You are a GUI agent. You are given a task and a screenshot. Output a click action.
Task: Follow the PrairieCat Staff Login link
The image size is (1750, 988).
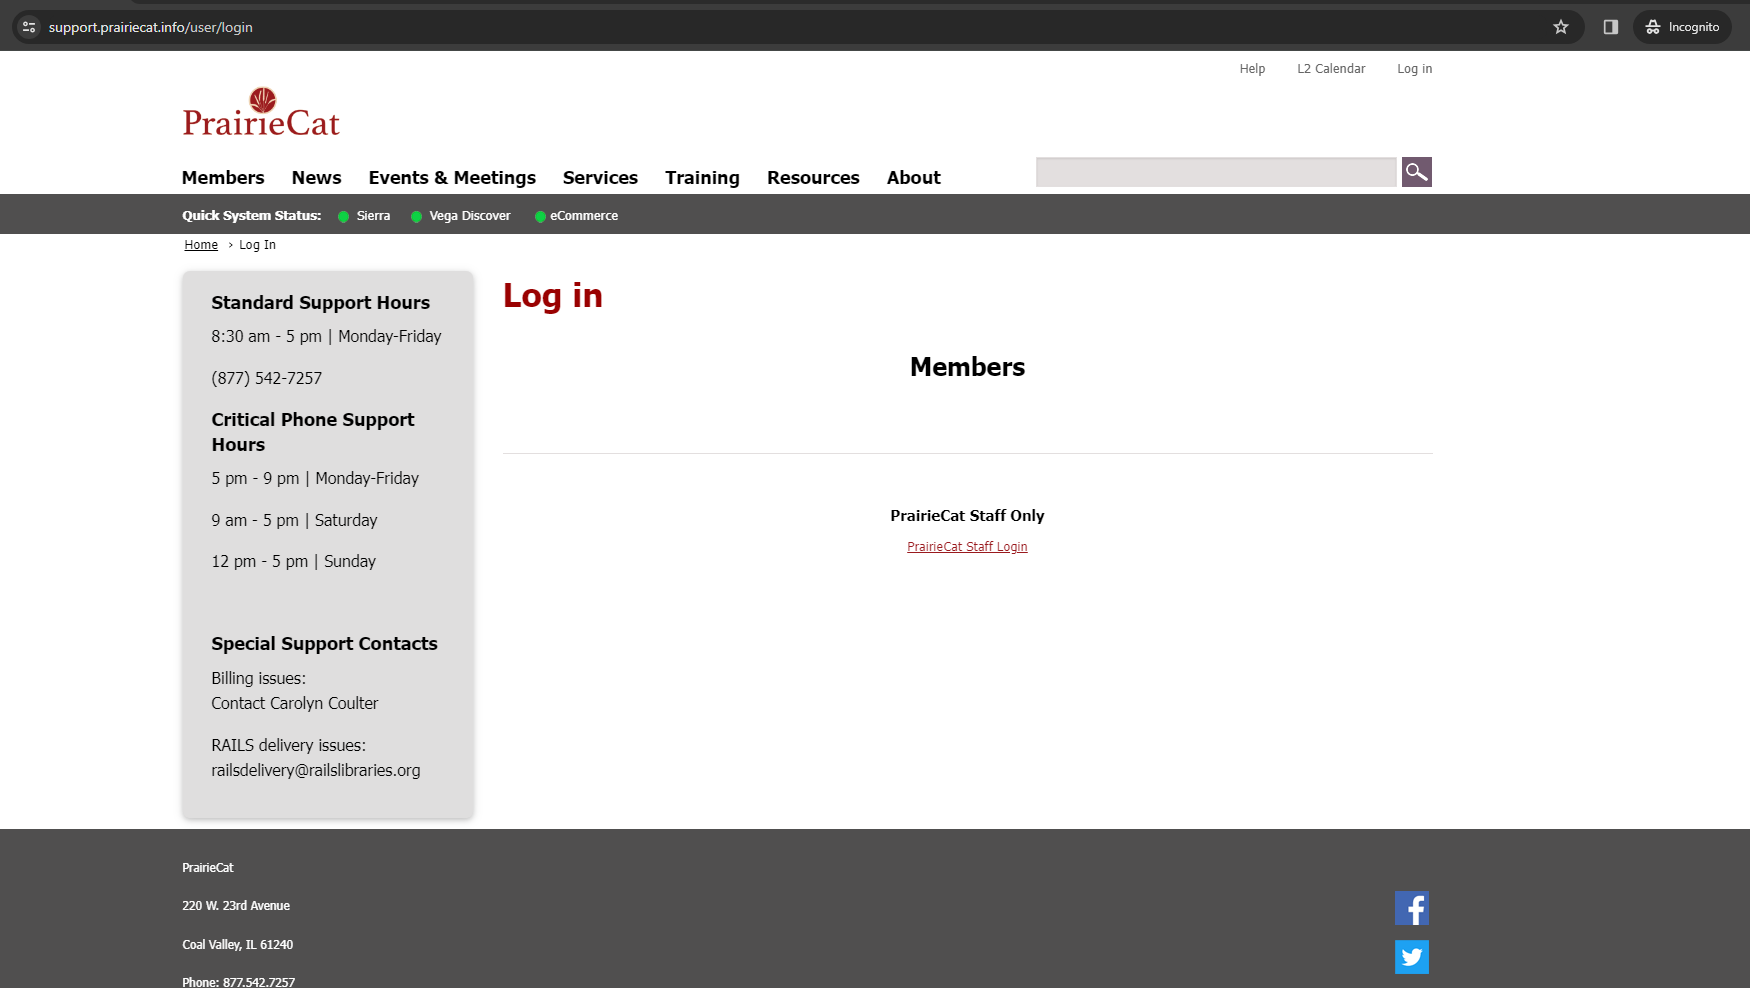[967, 546]
